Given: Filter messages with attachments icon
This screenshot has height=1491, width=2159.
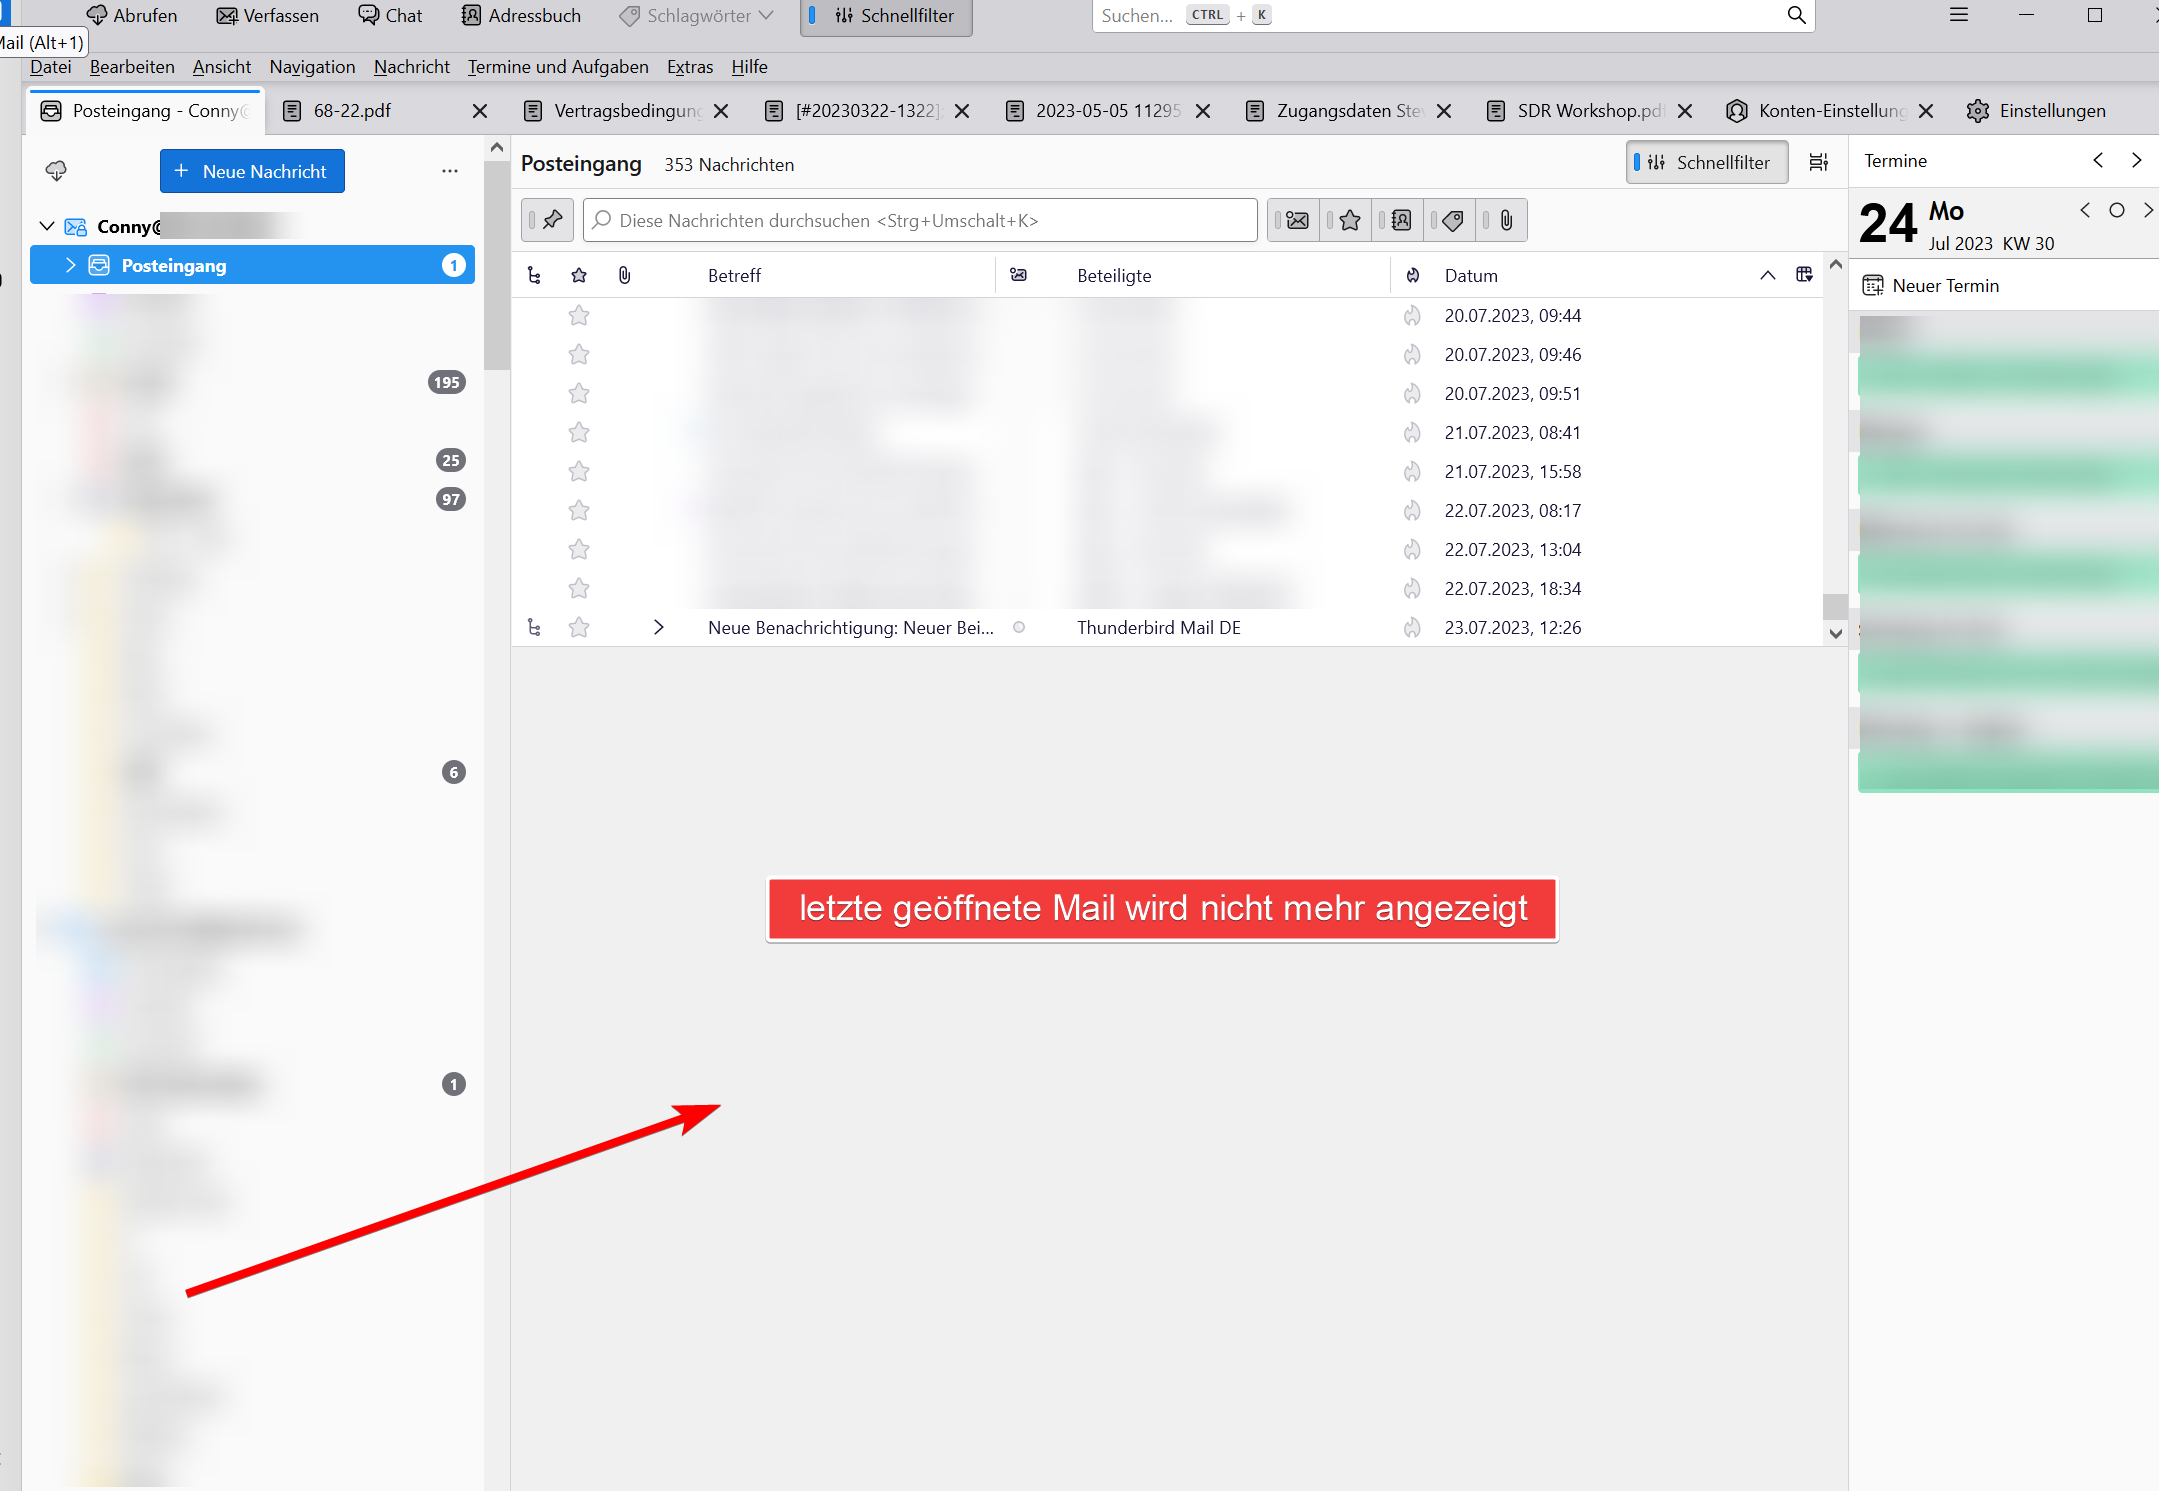Looking at the screenshot, I should coord(1506,220).
